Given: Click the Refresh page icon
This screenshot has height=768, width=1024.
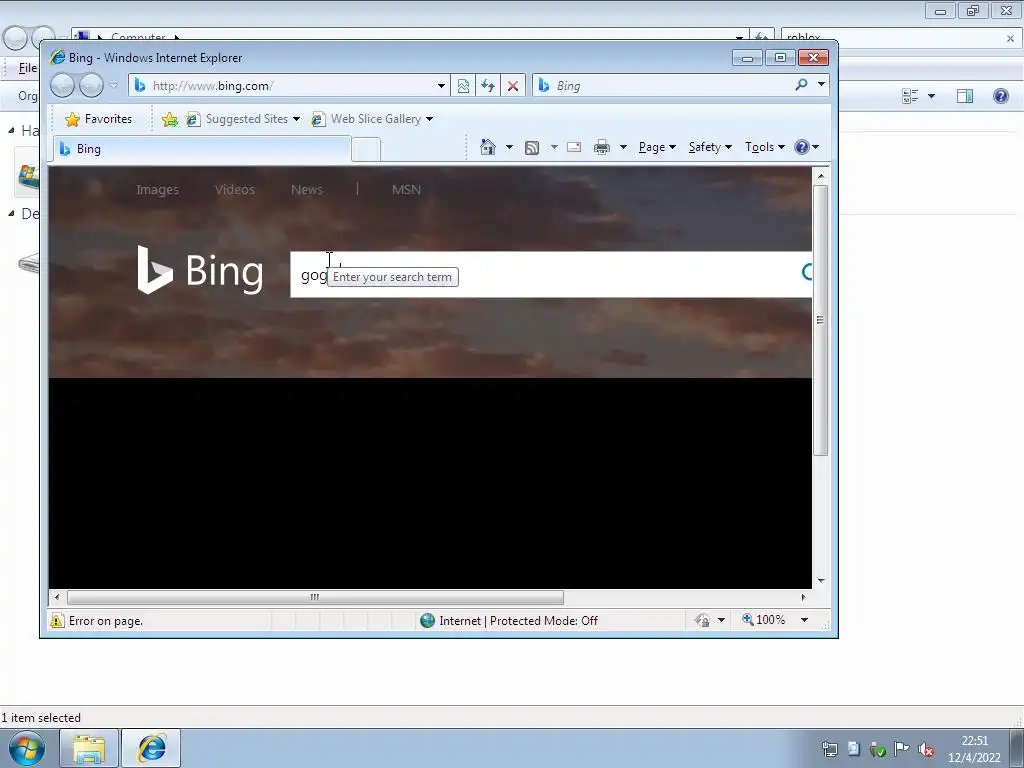Looking at the screenshot, I should coord(488,86).
